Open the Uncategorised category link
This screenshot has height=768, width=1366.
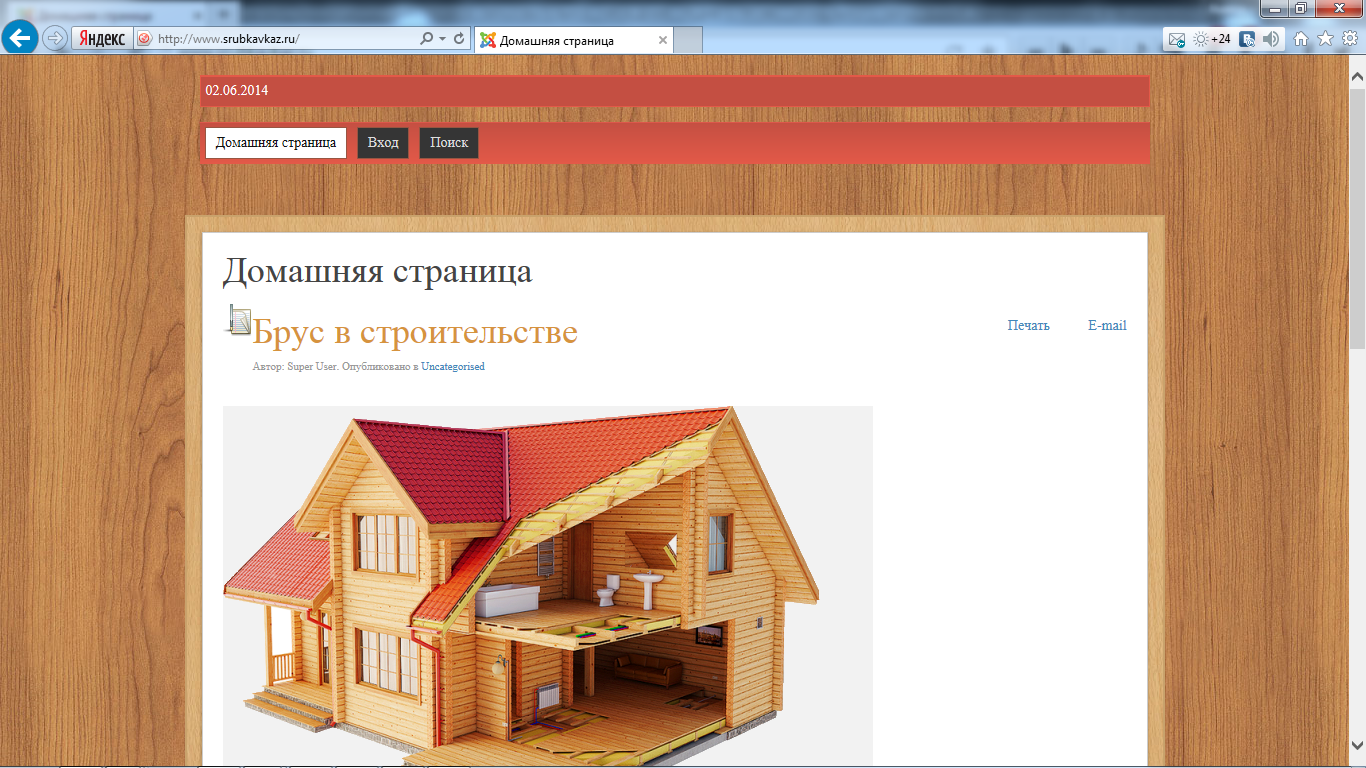pos(453,367)
